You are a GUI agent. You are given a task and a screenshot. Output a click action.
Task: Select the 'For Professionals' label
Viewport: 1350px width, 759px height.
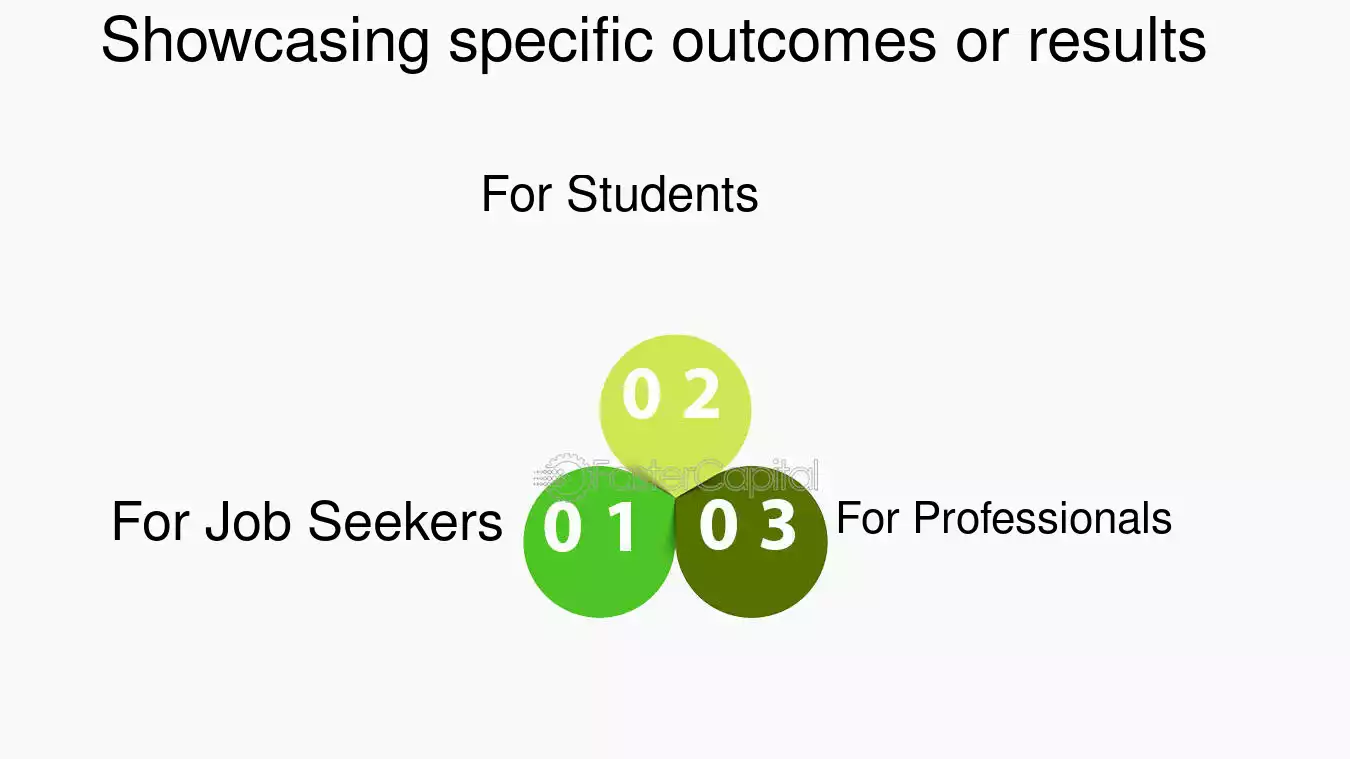1004,518
